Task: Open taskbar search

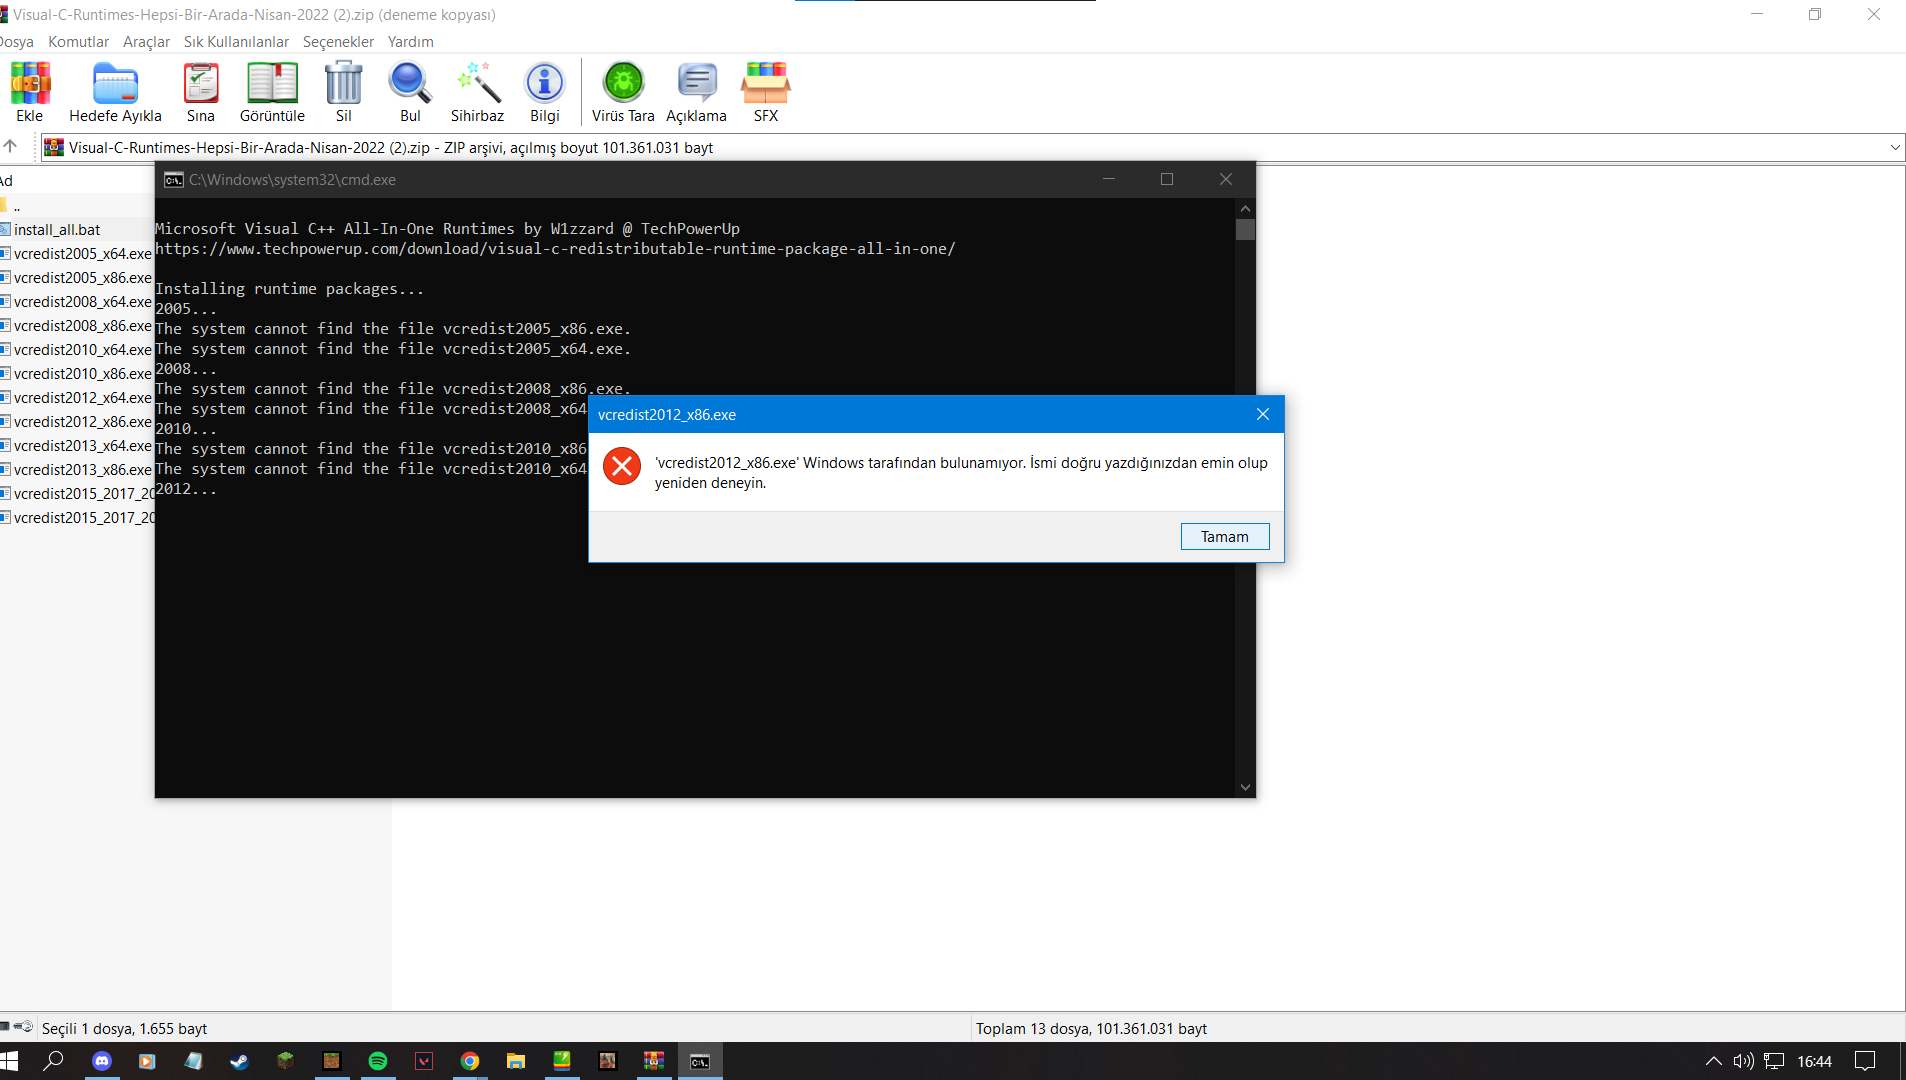Action: coord(54,1061)
